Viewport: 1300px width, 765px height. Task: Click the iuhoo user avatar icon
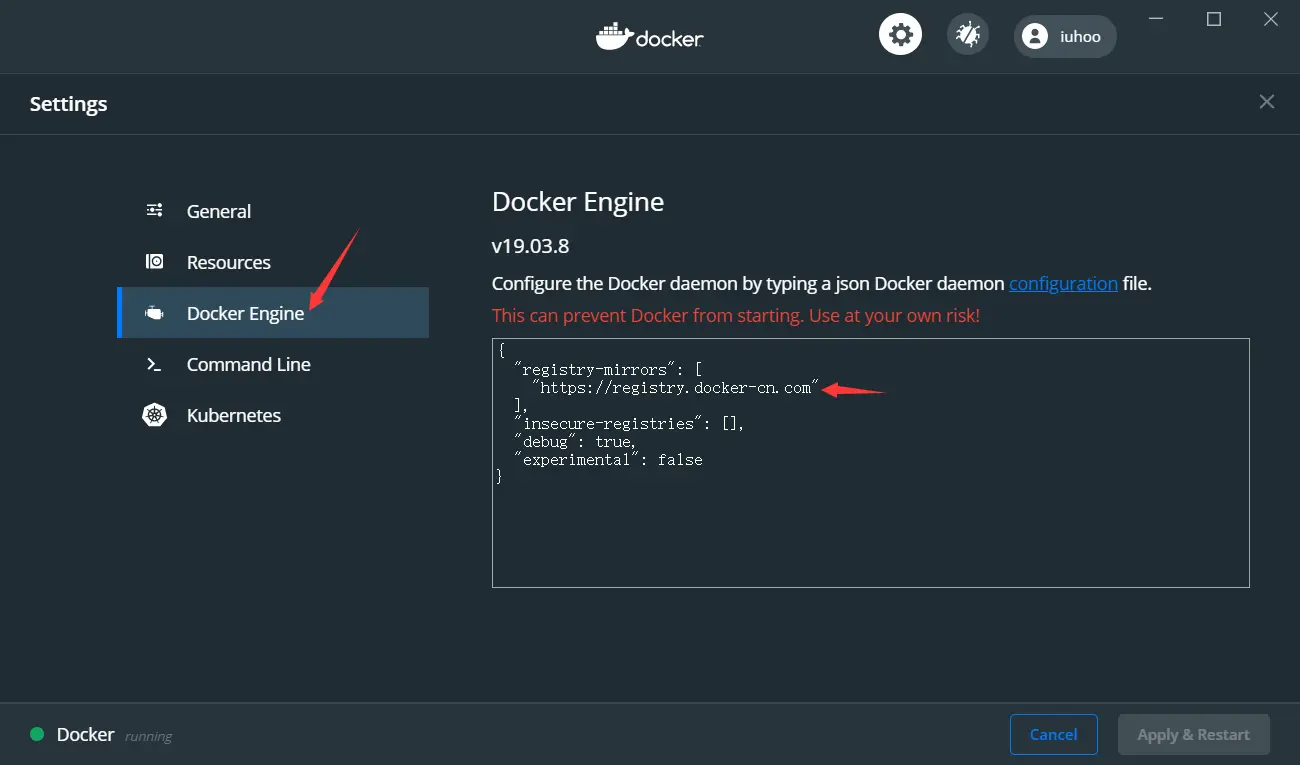(1036, 37)
